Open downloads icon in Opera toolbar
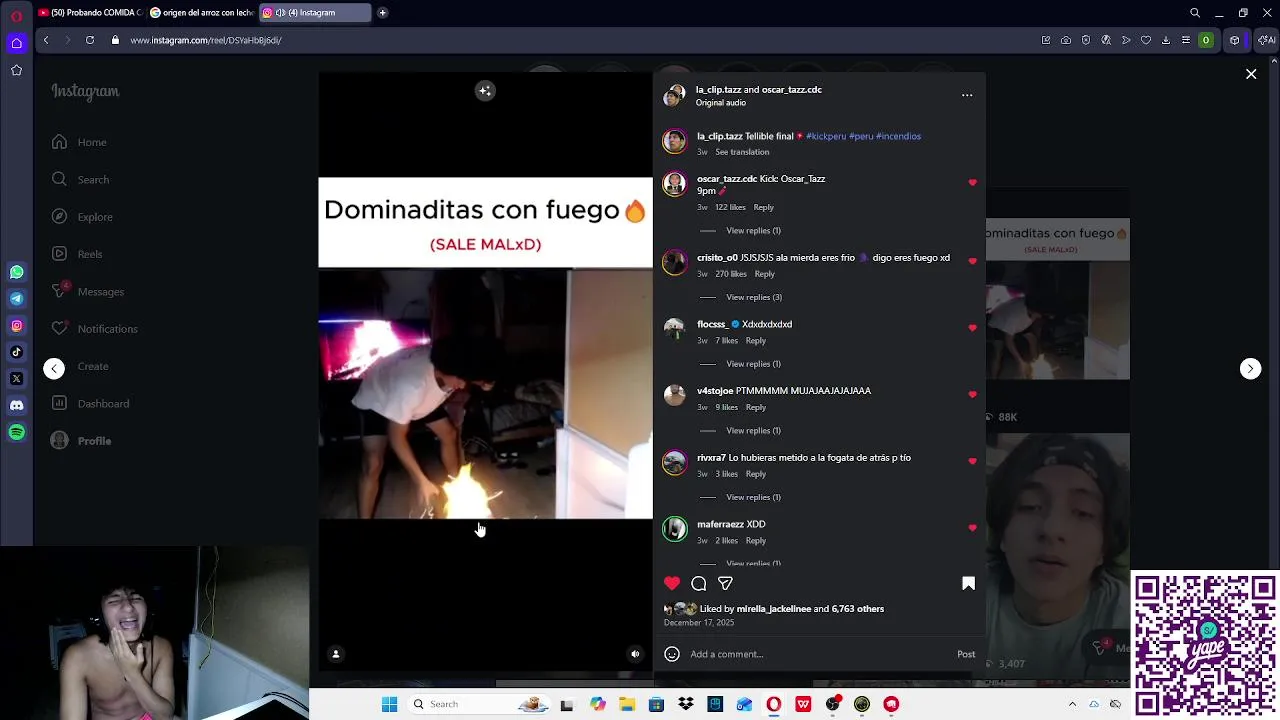Screen dimensions: 1280x720 pyautogui.click(x=1165, y=40)
